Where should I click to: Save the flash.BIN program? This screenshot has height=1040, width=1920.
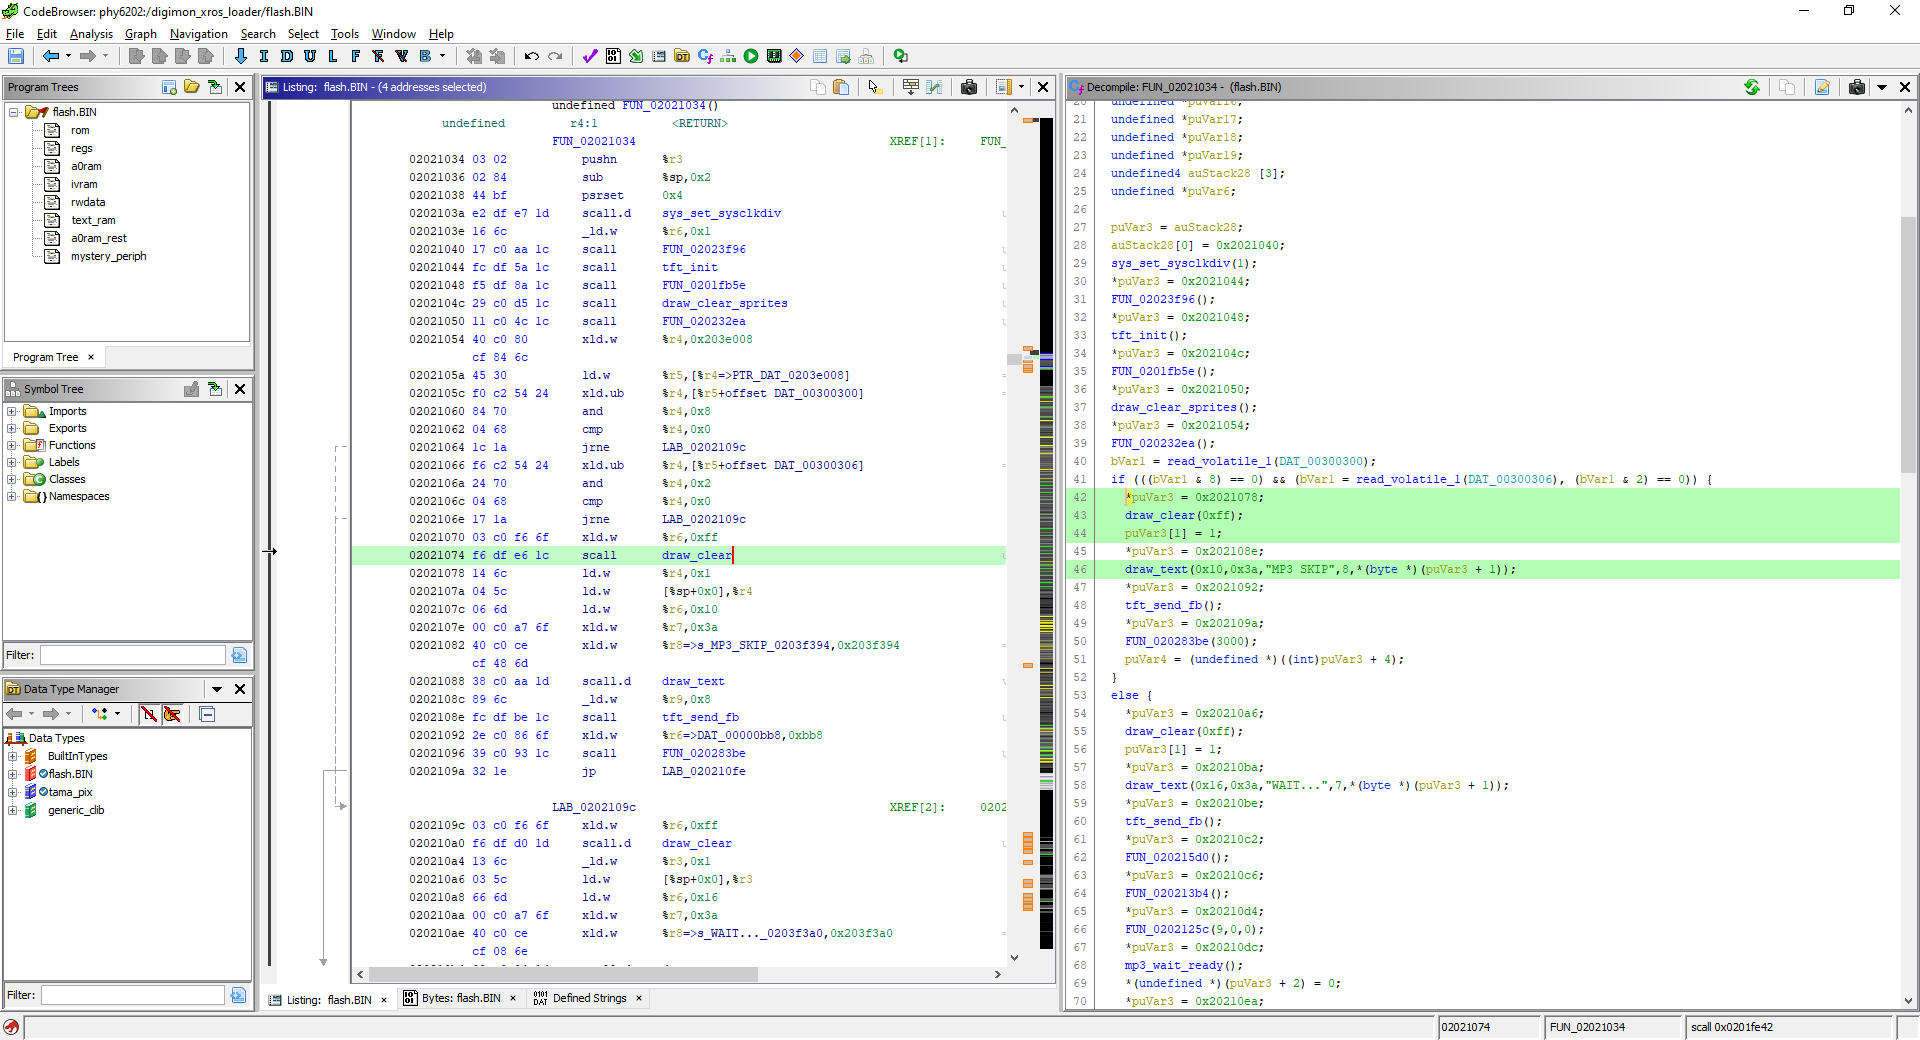click(x=15, y=56)
